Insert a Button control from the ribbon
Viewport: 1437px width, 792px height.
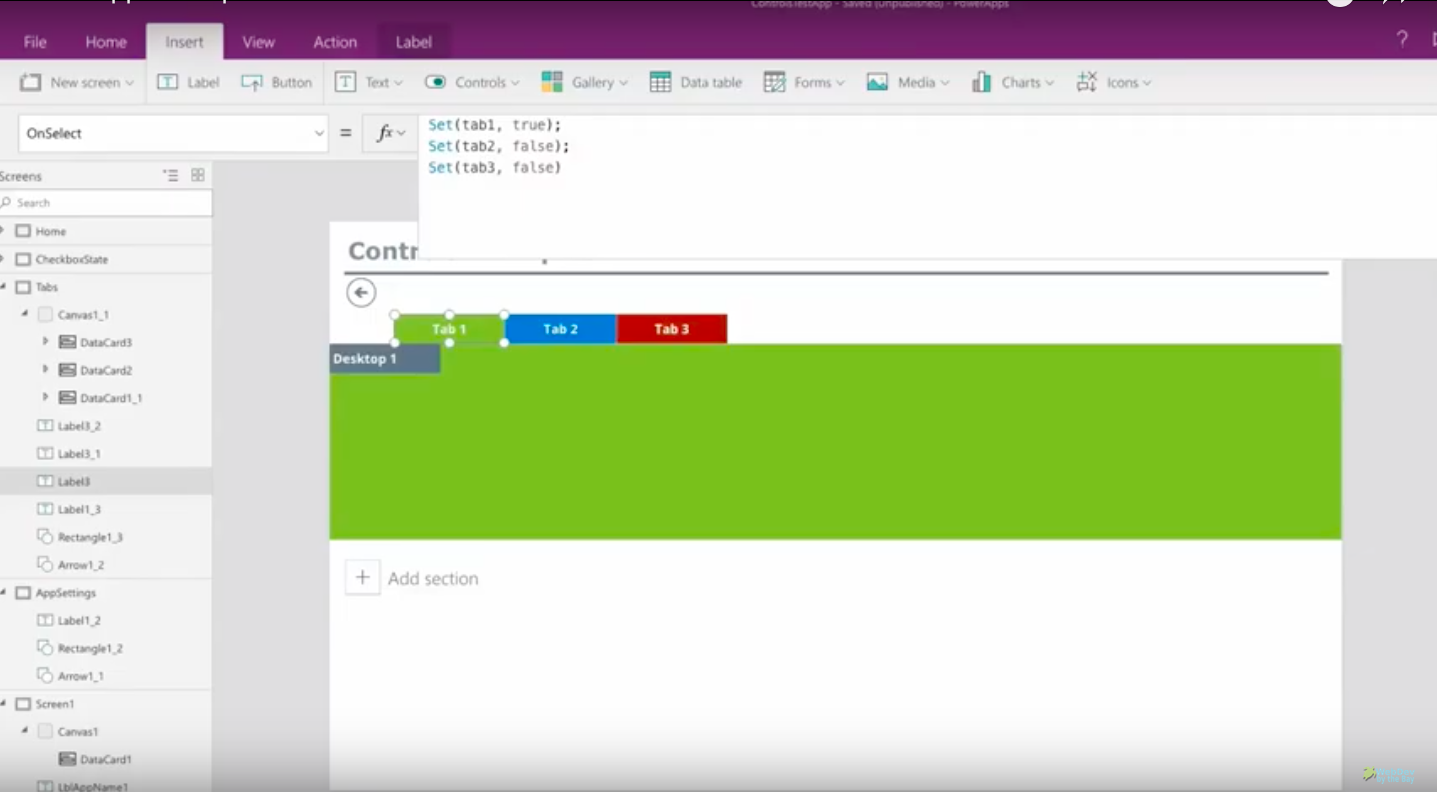pos(277,82)
